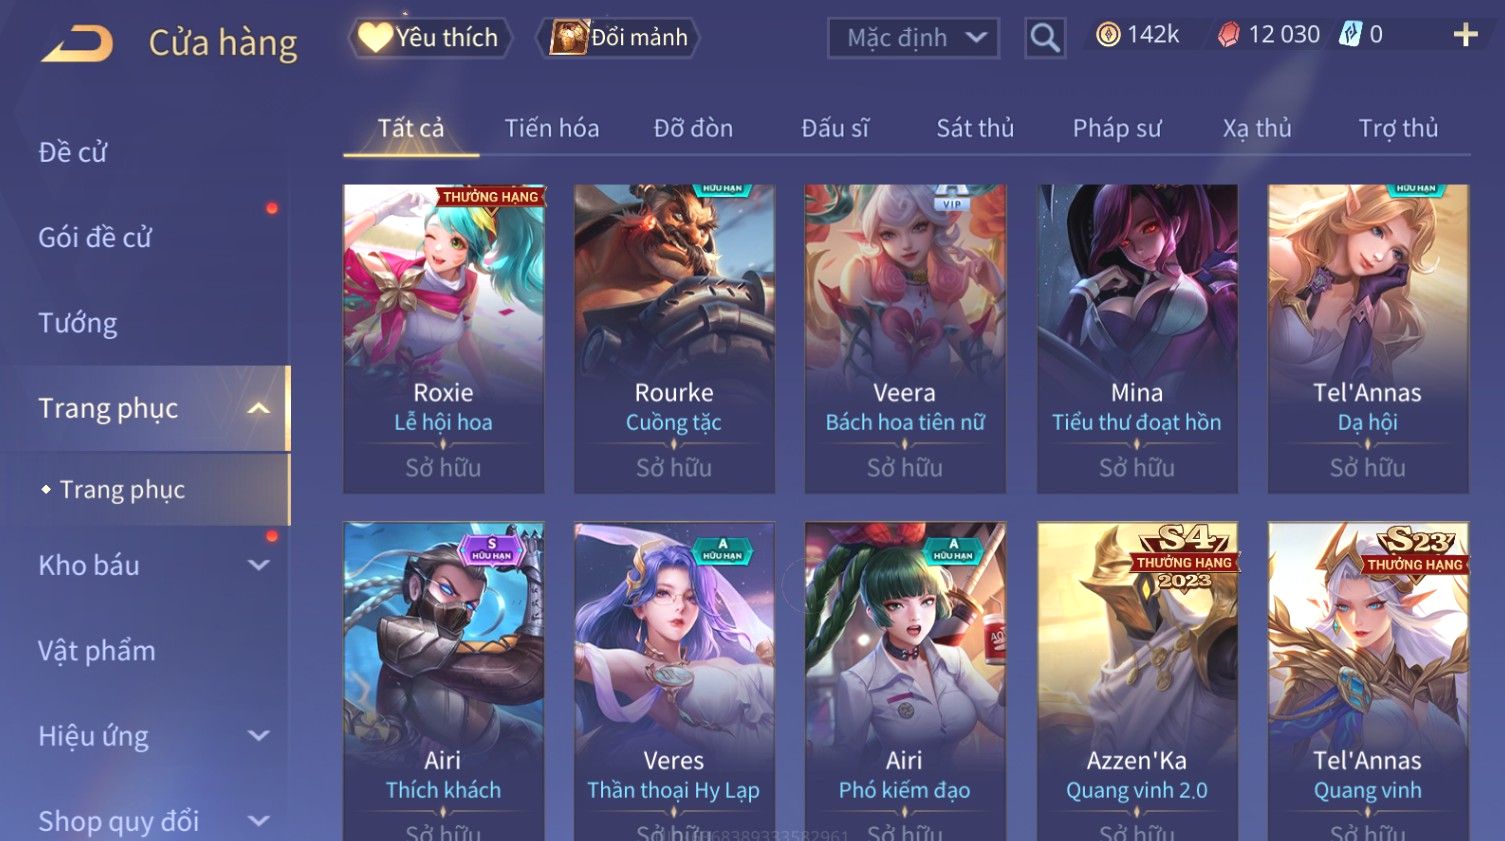1505x841 pixels.
Task: Switch to the Sát thủ tab
Action: pos(975,128)
